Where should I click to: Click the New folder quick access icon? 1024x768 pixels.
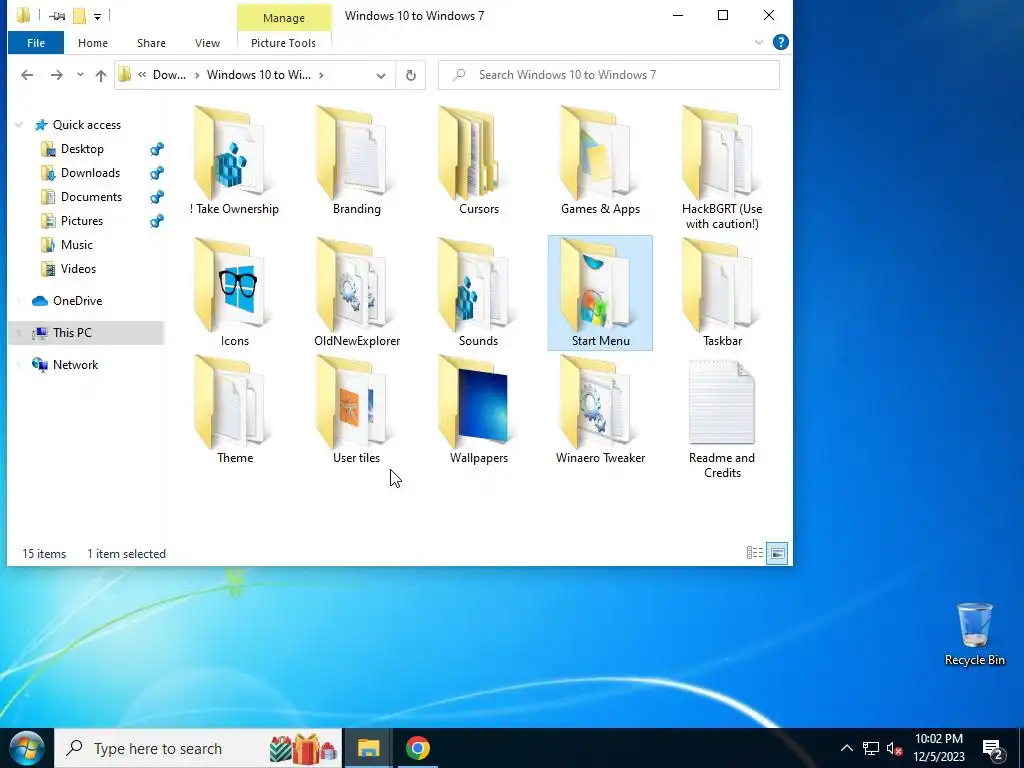[x=80, y=16]
